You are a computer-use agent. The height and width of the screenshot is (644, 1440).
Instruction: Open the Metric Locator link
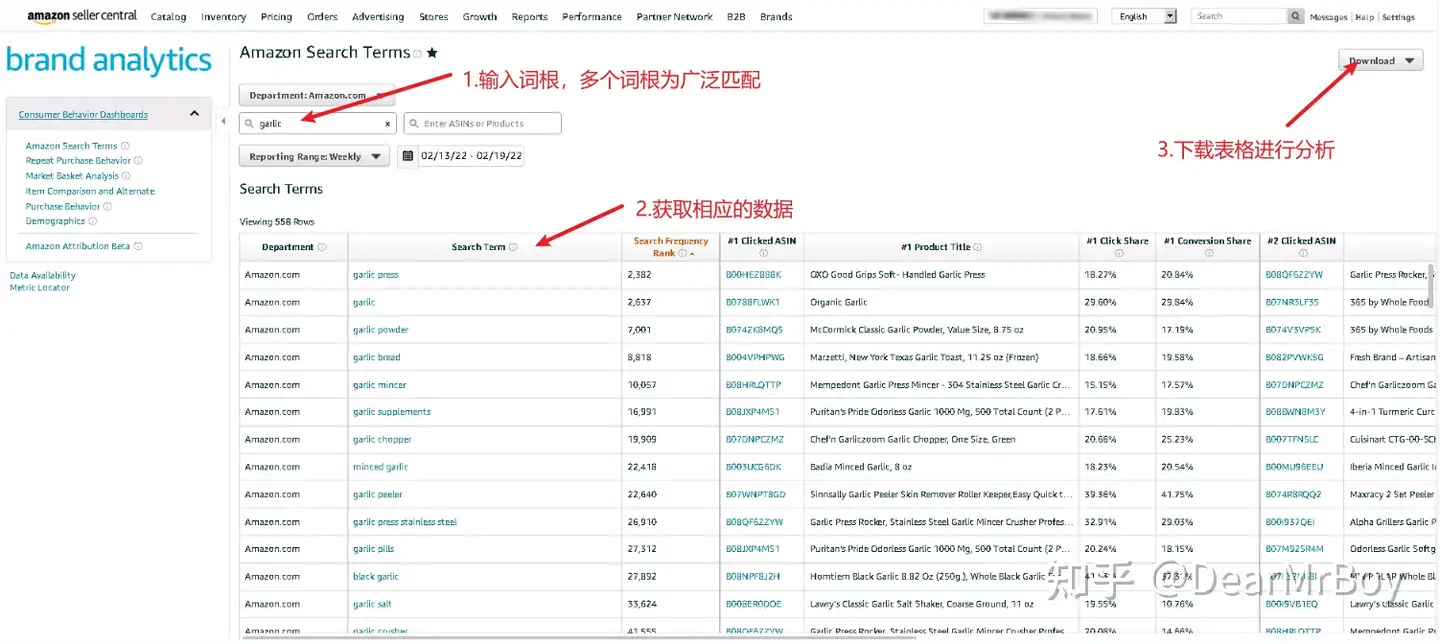pos(39,288)
